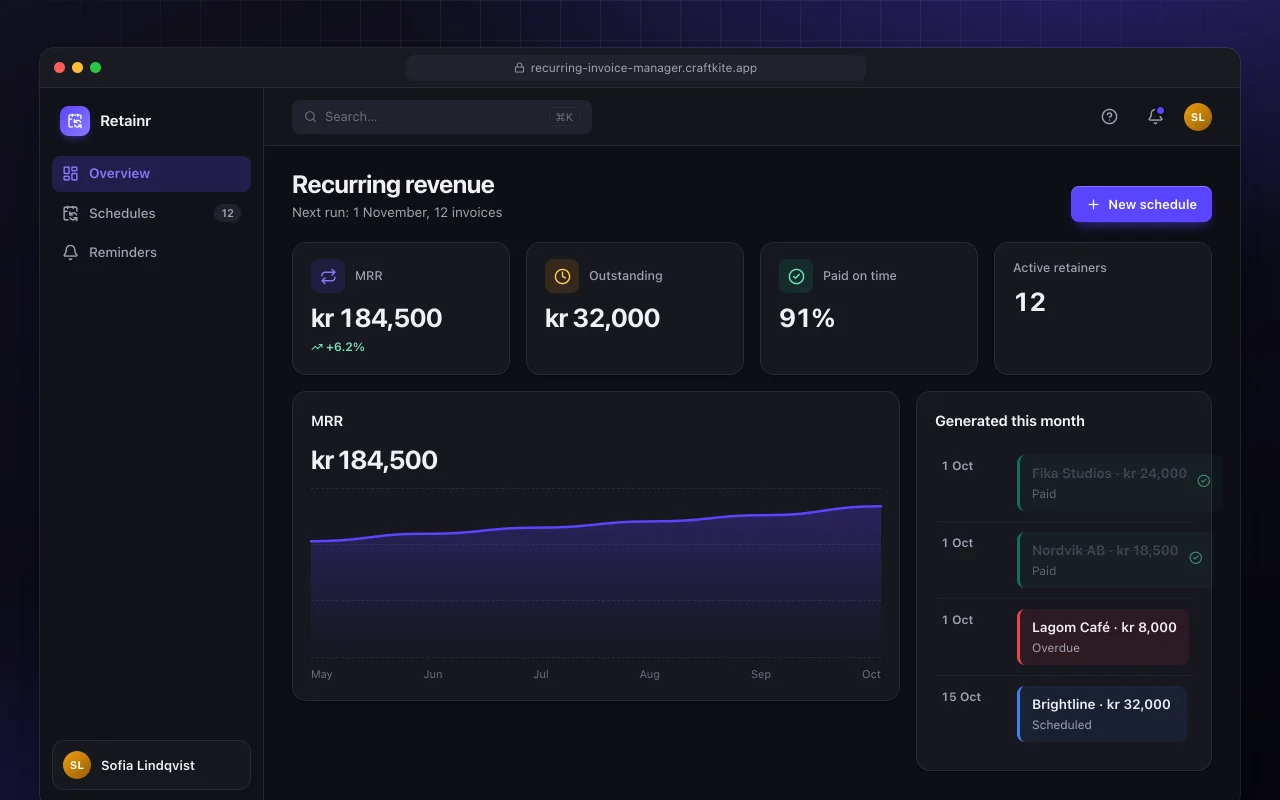Focus the Search field
This screenshot has width=1280, height=800.
(442, 117)
